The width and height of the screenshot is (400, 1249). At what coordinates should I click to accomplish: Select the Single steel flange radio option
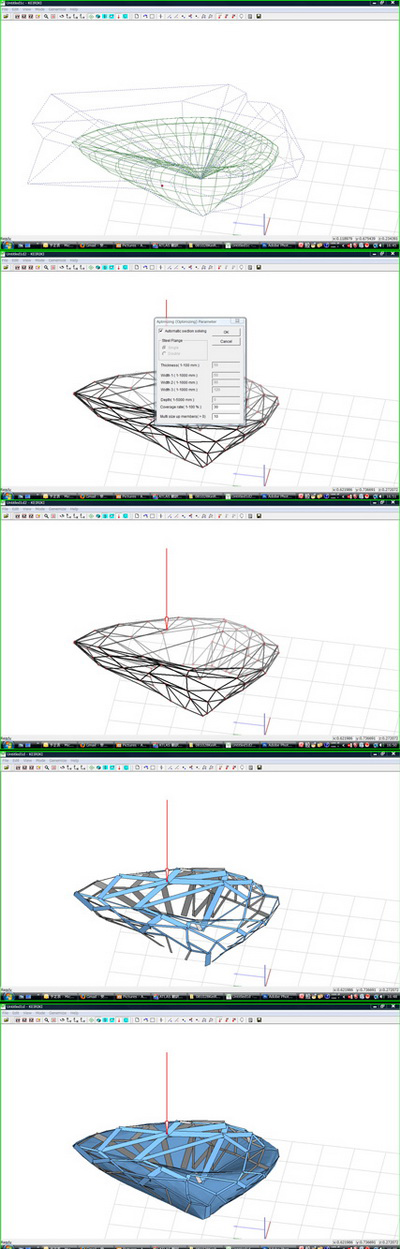(163, 348)
